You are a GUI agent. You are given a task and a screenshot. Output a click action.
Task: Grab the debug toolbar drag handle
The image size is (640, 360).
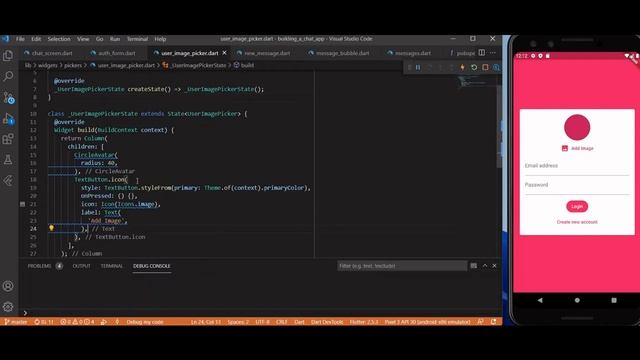[x=409, y=67]
